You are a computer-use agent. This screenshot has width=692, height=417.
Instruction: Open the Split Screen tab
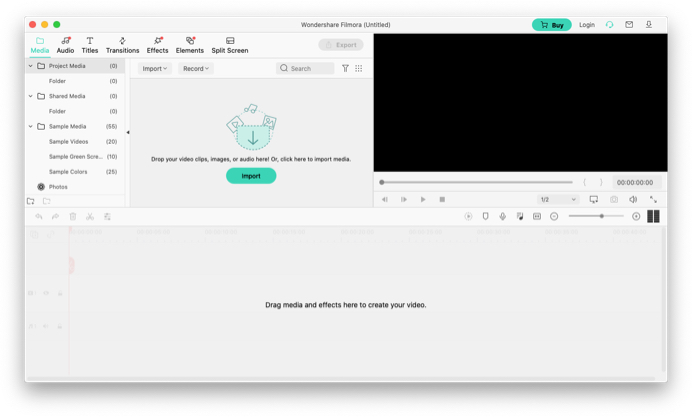pyautogui.click(x=229, y=45)
